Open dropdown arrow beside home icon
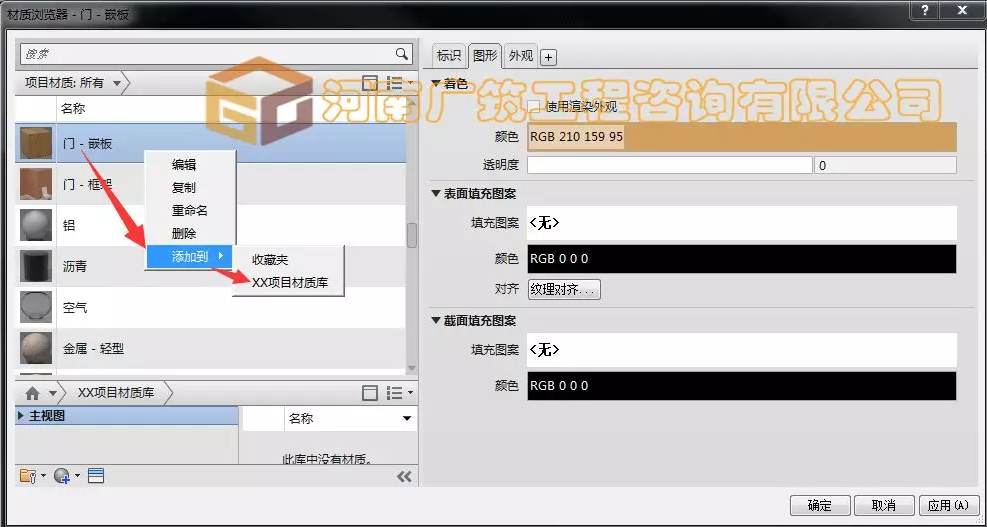This screenshot has width=987, height=527. pyautogui.click(x=53, y=394)
